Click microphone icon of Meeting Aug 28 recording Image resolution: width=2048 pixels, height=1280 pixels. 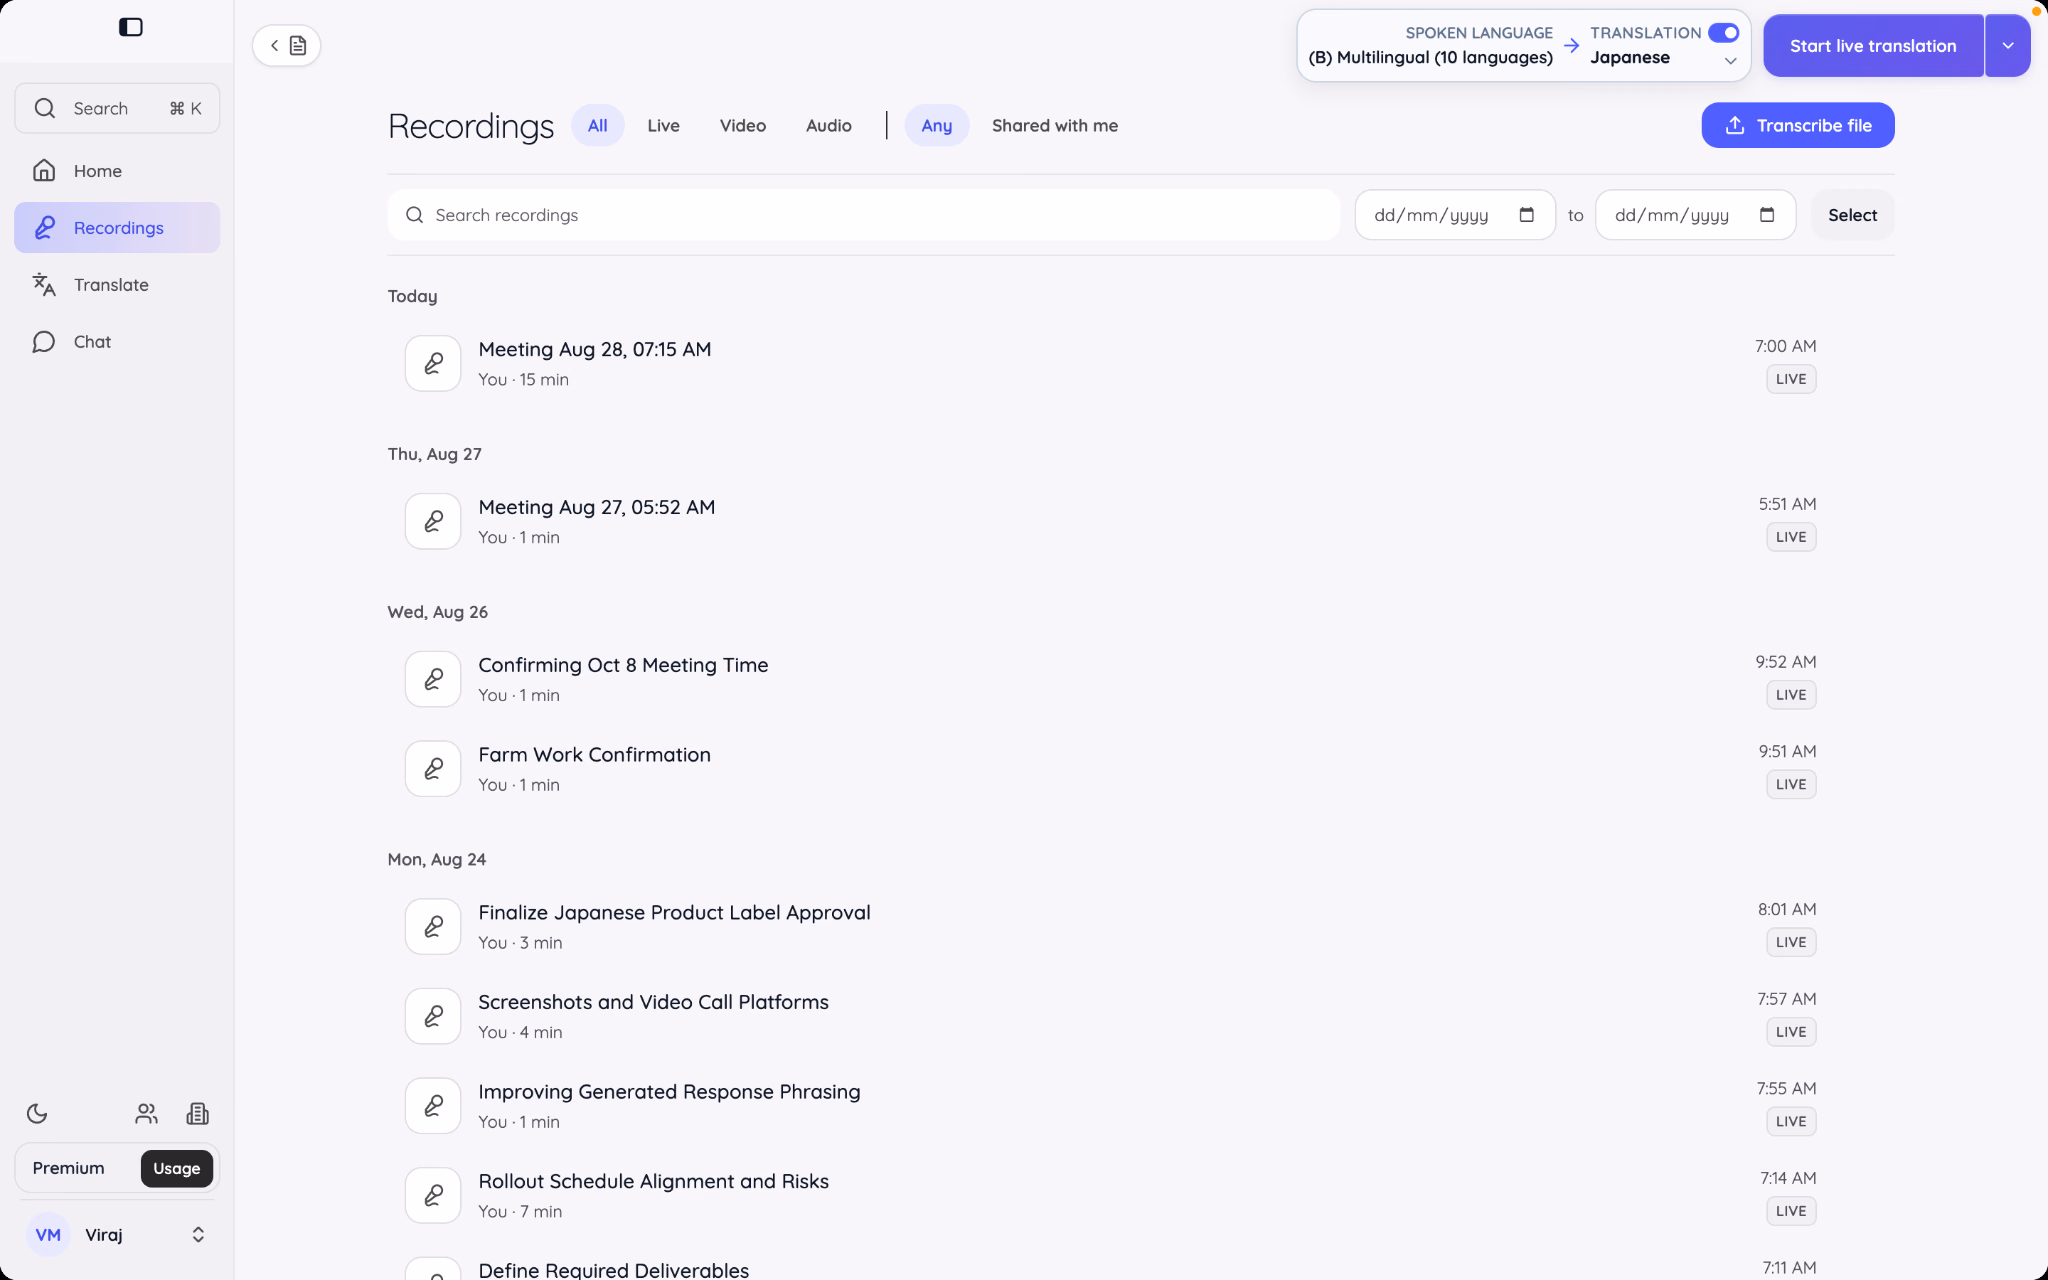click(x=433, y=363)
